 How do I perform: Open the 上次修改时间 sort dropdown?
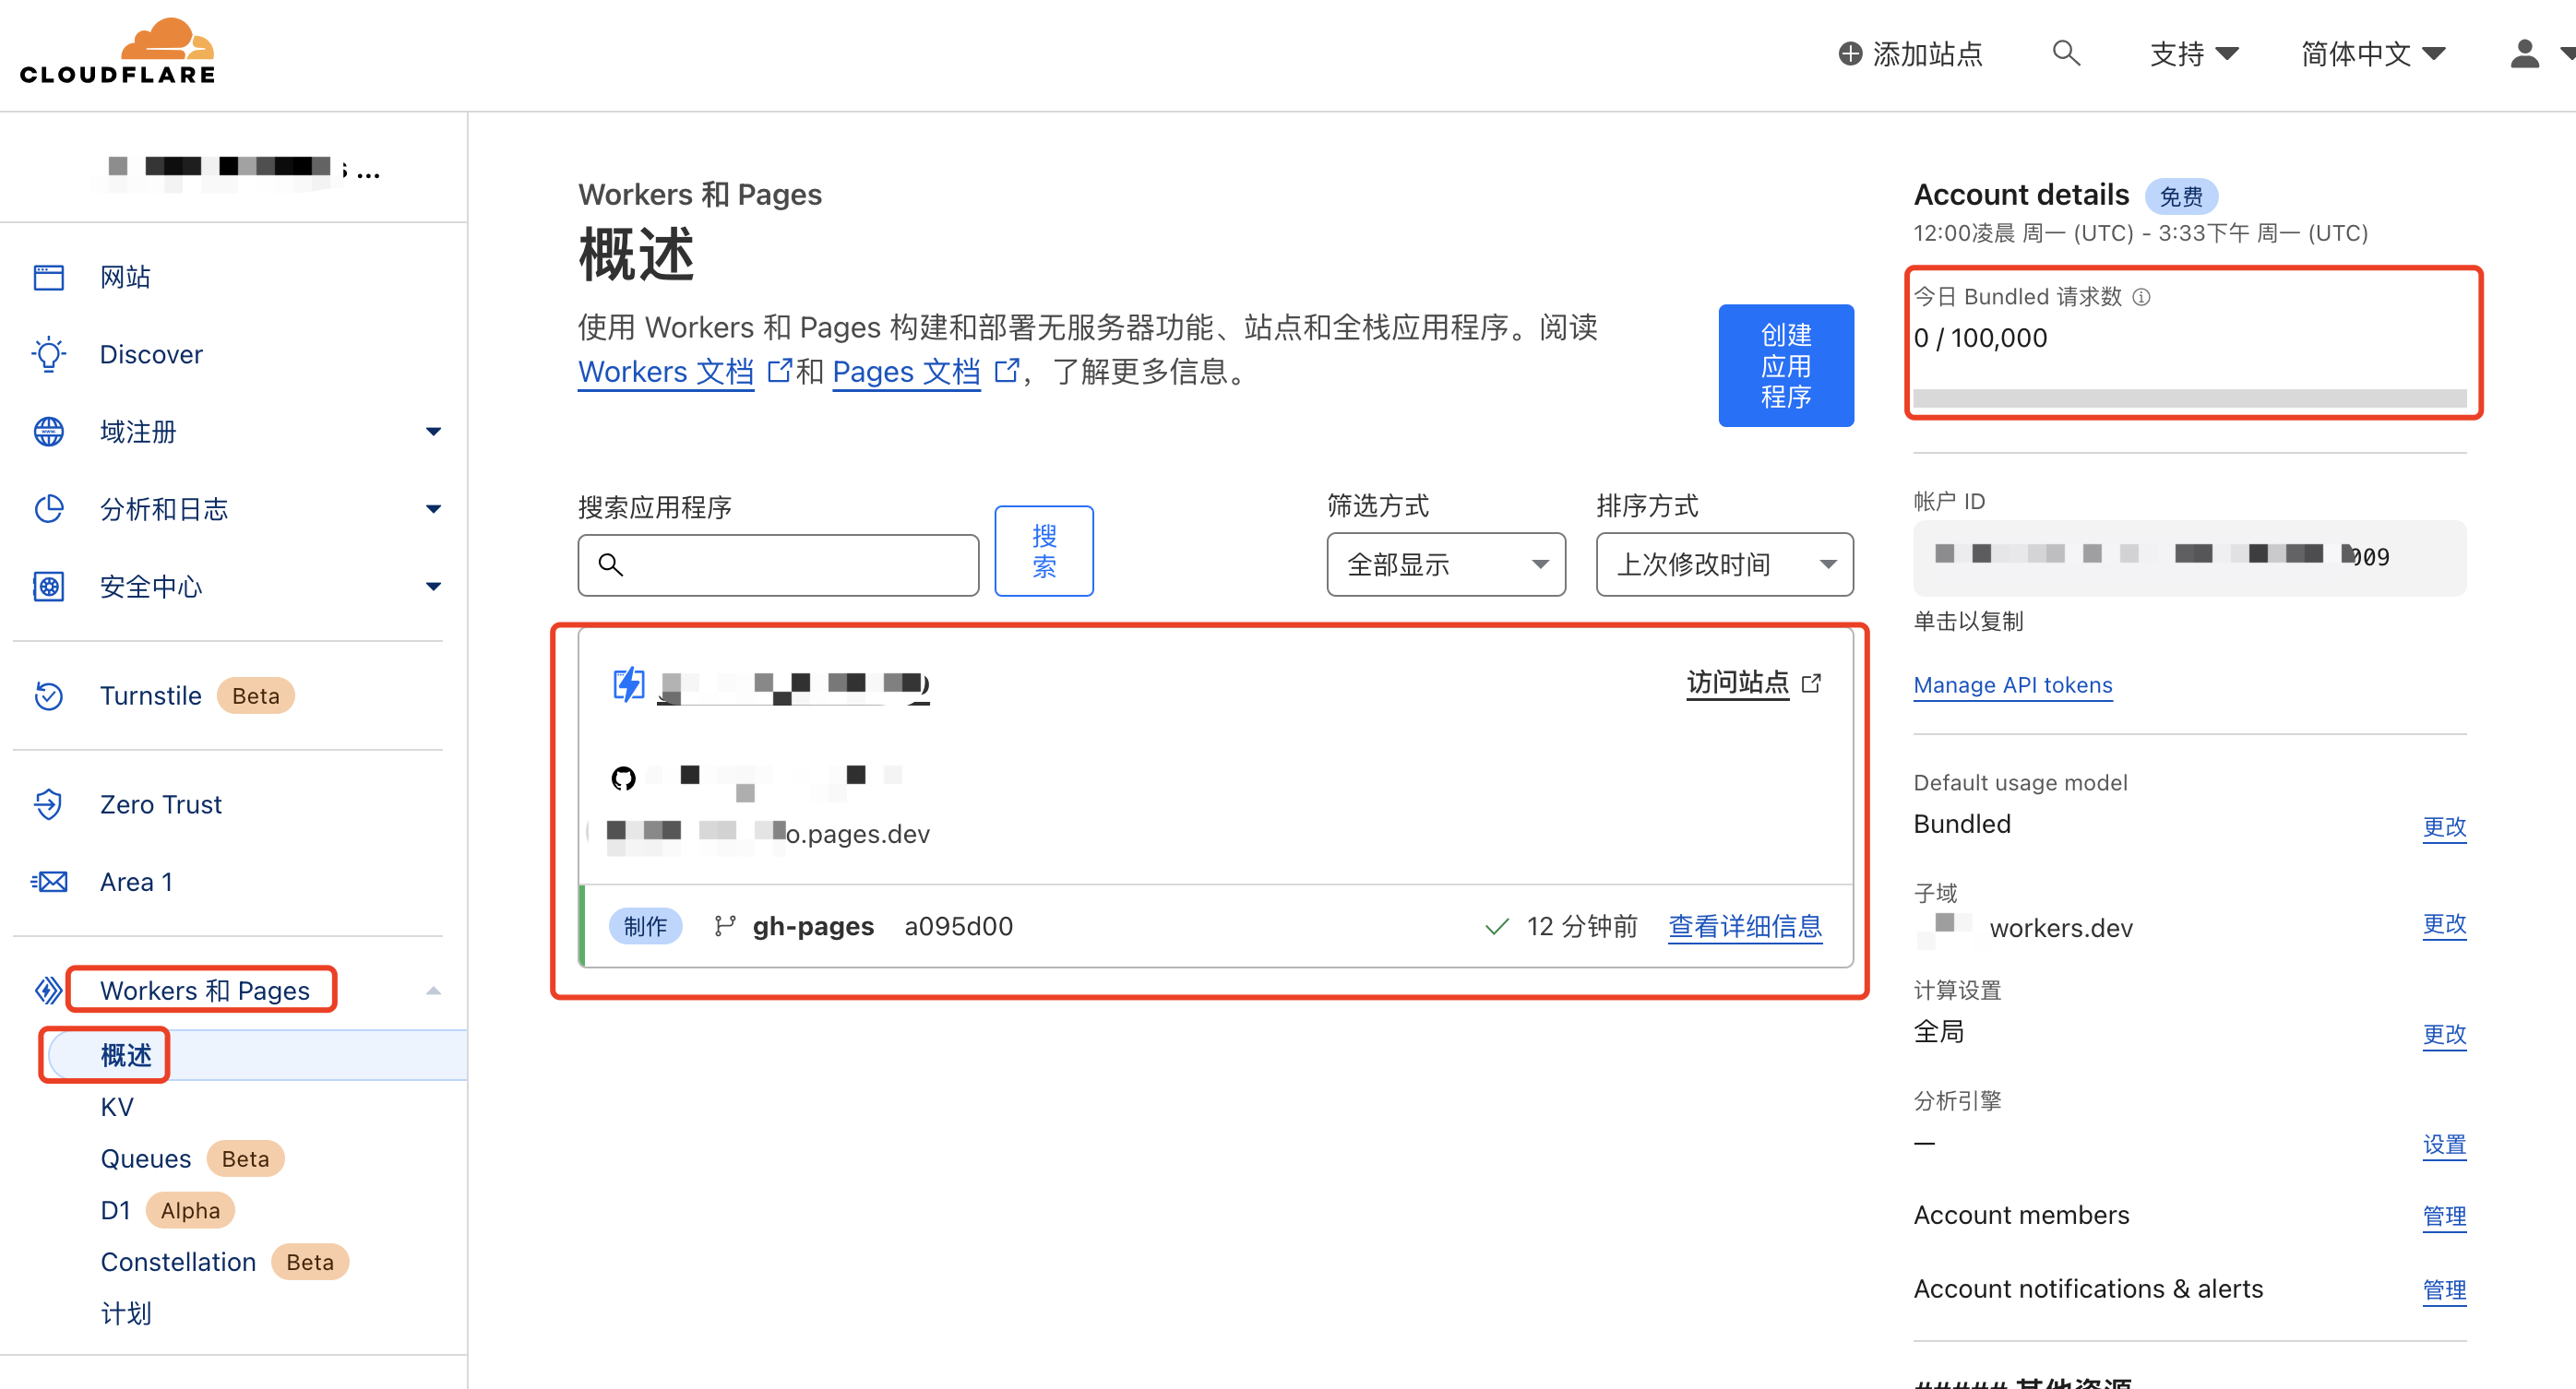pyautogui.click(x=1724, y=564)
